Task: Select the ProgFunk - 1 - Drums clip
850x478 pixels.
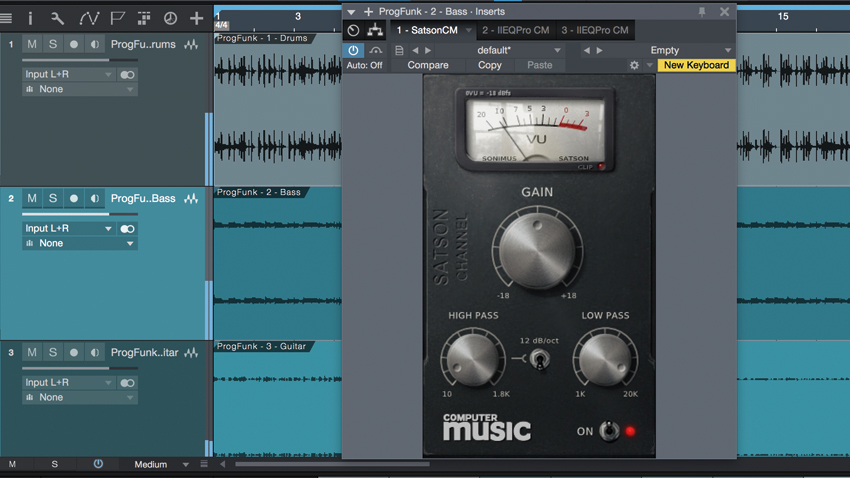Action: click(x=262, y=38)
